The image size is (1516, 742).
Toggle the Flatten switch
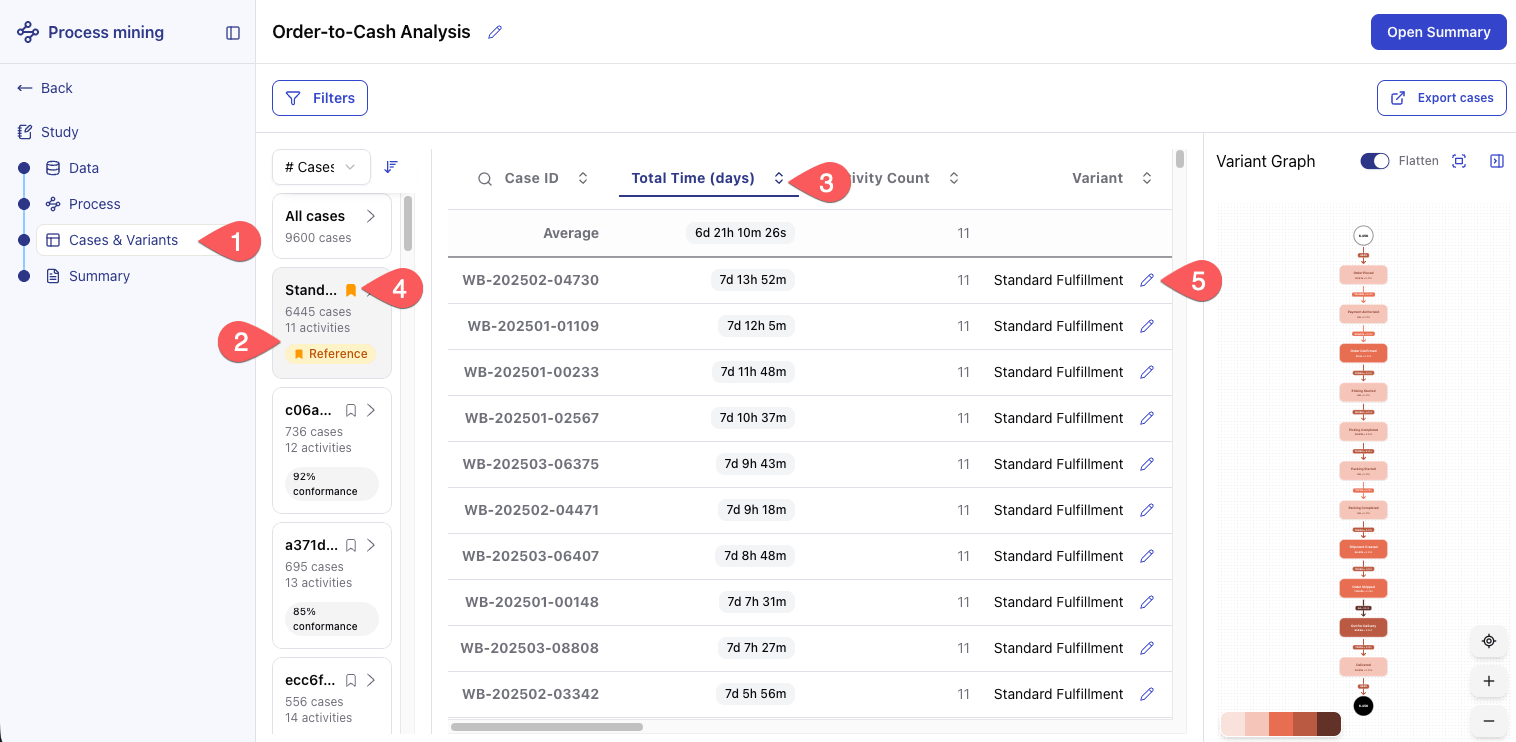1375,161
